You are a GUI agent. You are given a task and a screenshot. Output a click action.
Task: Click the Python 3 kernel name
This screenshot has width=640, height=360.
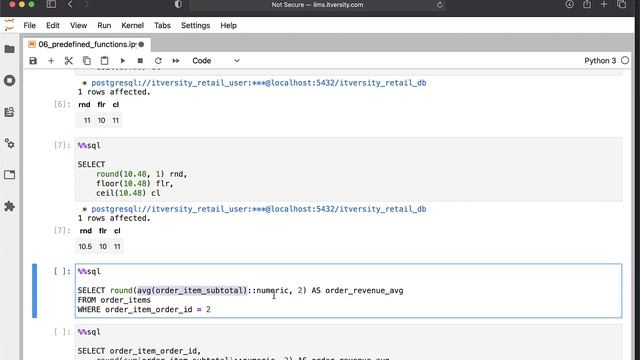pos(600,60)
